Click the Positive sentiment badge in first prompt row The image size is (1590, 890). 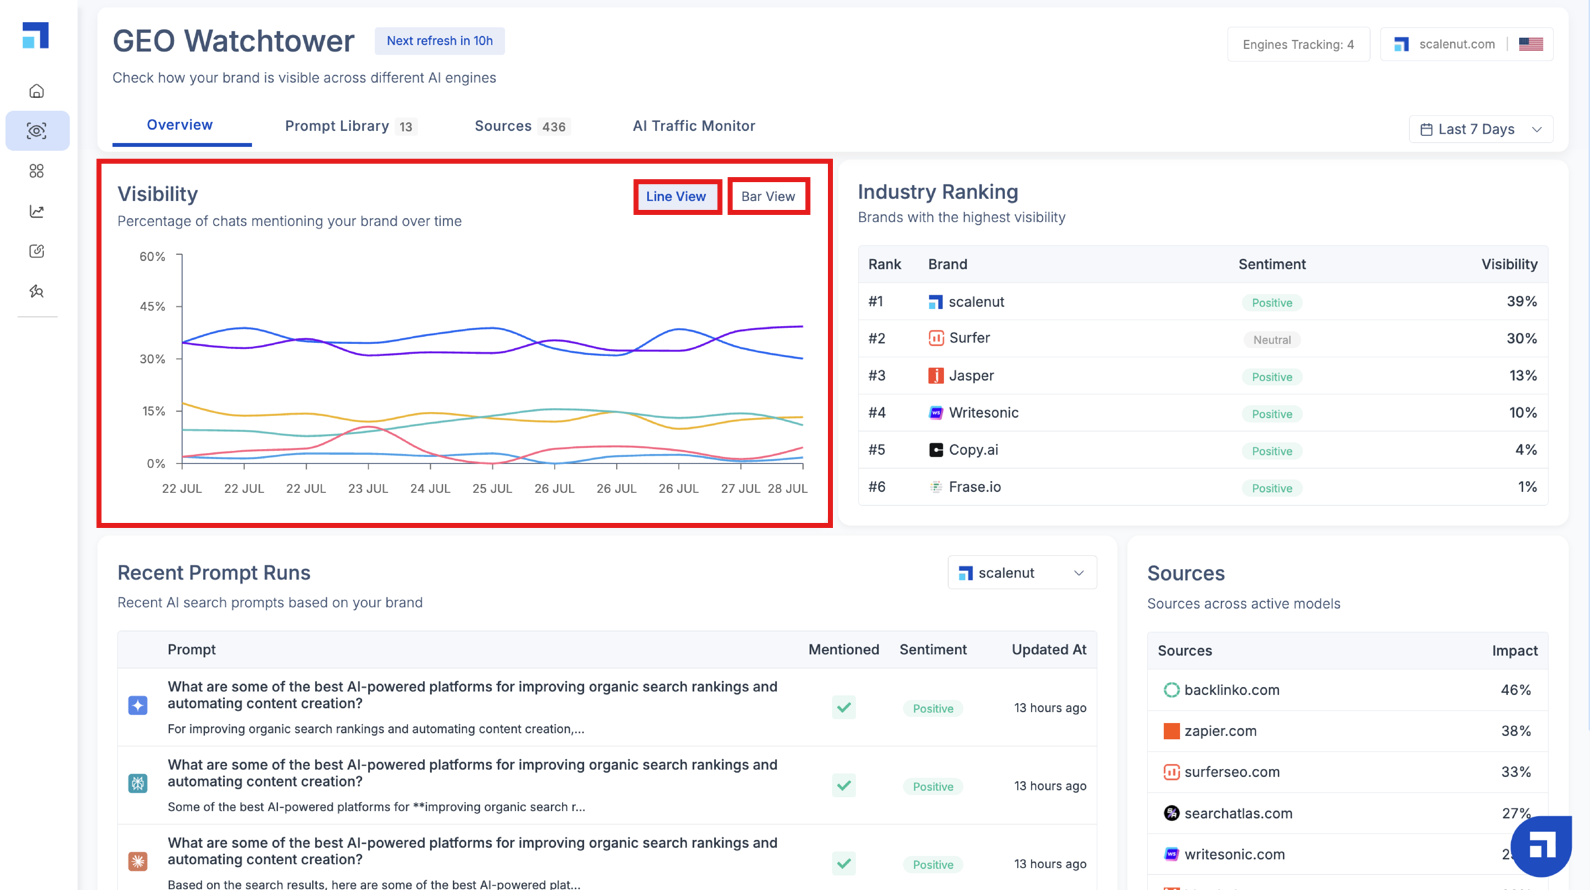933,708
